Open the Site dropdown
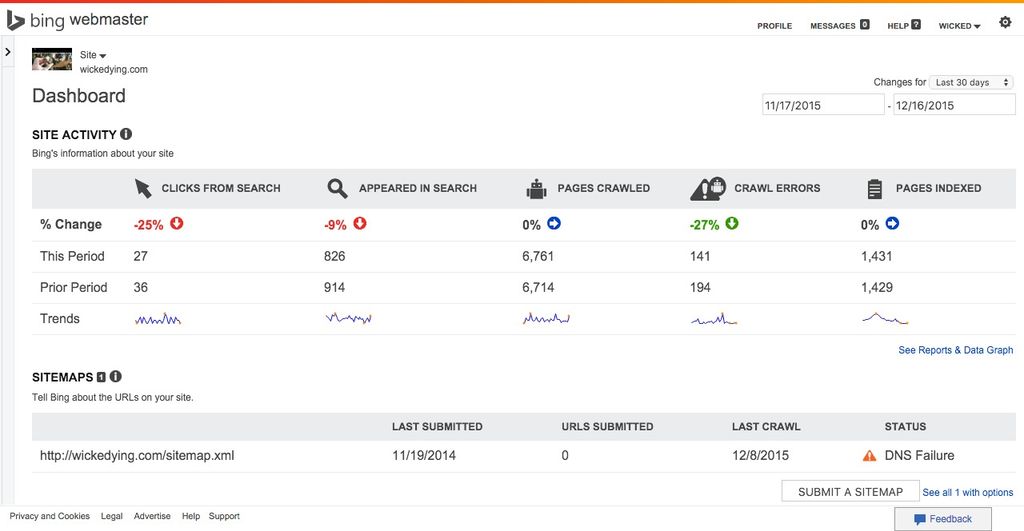 pos(93,55)
